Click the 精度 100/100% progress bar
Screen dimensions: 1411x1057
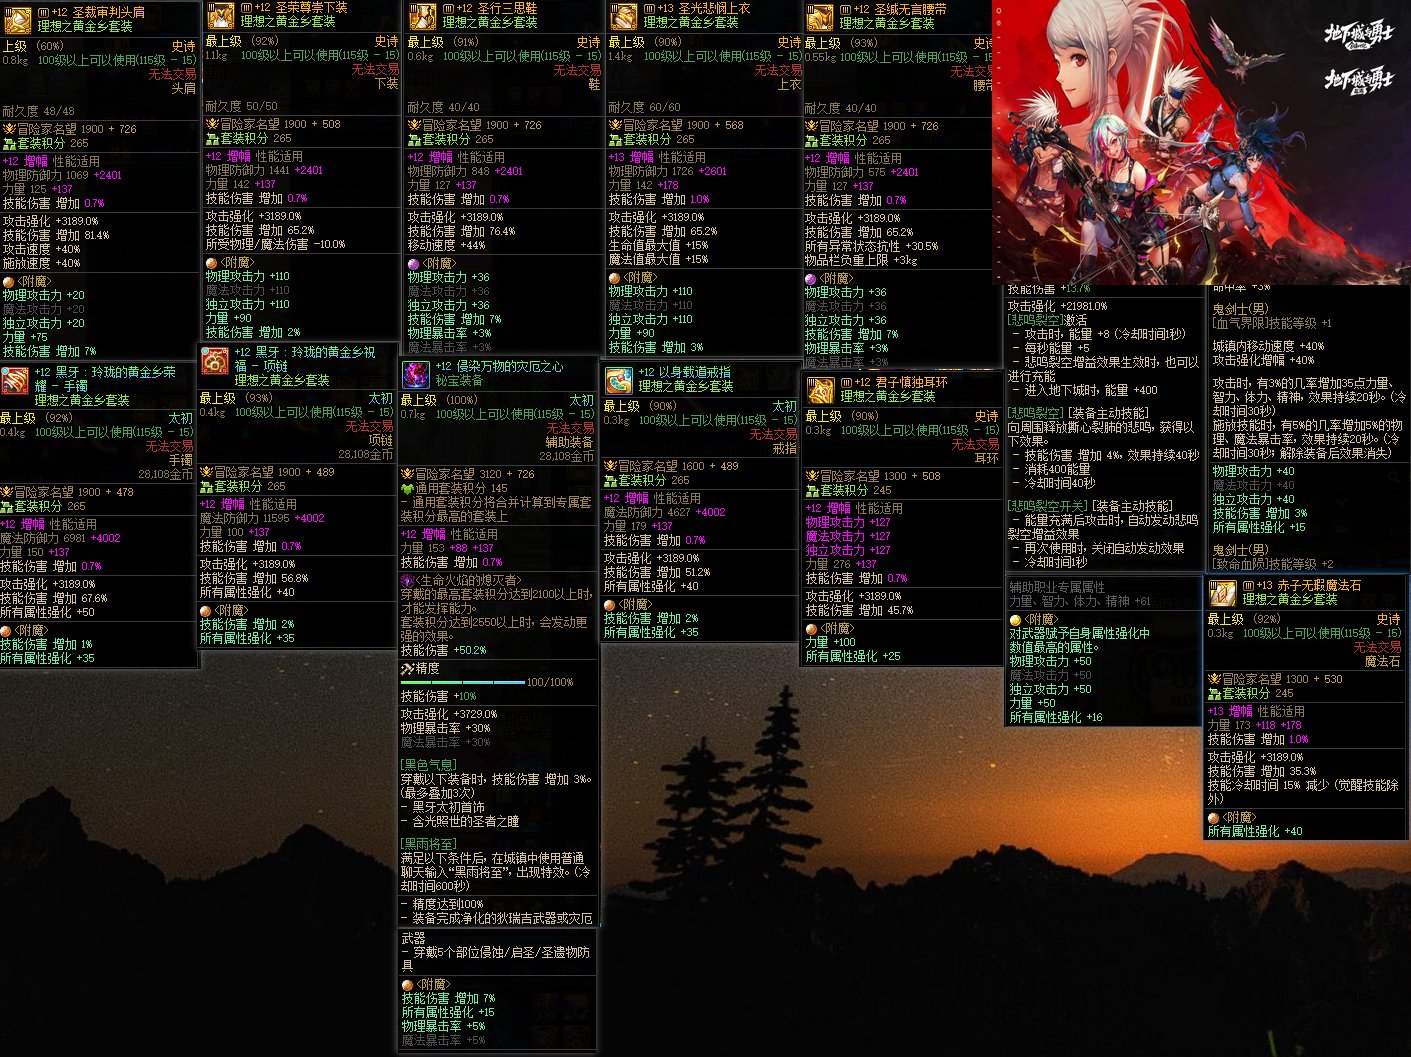pyautogui.click(x=462, y=682)
